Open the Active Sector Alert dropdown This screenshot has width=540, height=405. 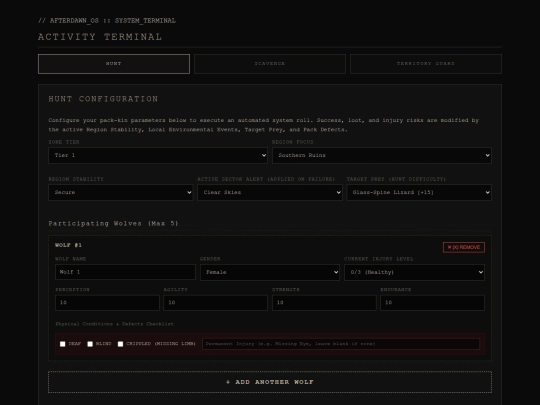(270, 193)
